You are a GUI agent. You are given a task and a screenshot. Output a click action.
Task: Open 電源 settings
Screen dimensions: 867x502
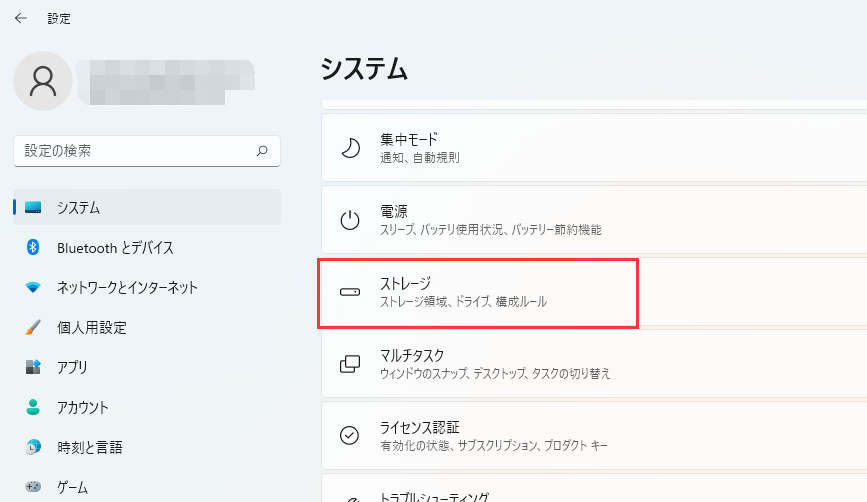click(x=594, y=219)
